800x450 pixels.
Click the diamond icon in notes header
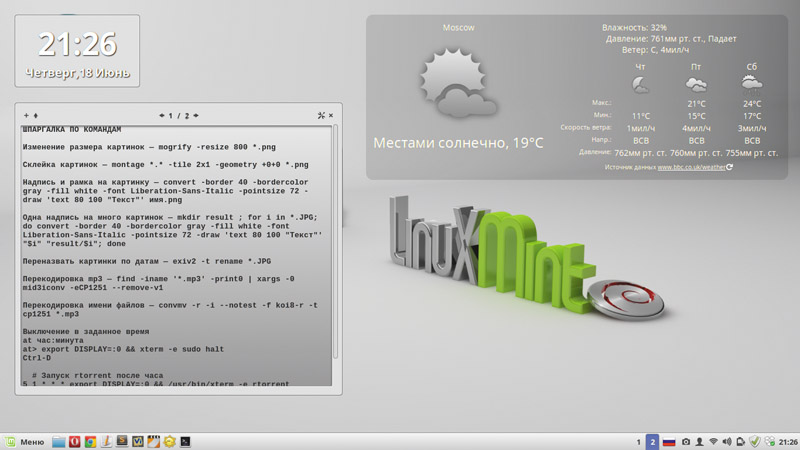pyautogui.click(x=36, y=116)
